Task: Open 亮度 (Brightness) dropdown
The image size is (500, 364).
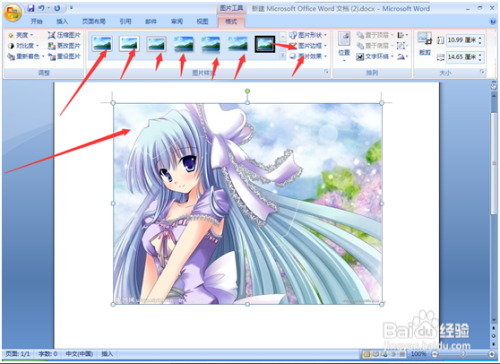Action: pos(21,35)
